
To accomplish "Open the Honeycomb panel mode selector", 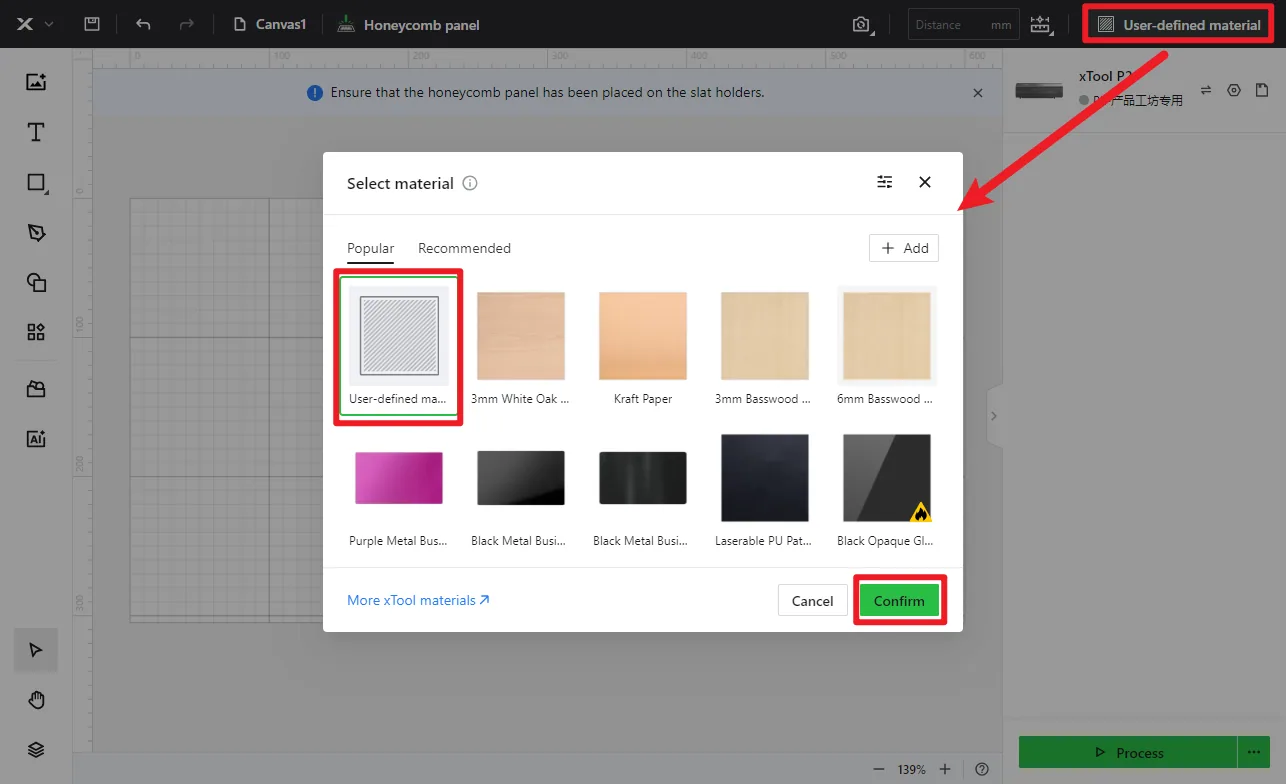I will point(408,24).
